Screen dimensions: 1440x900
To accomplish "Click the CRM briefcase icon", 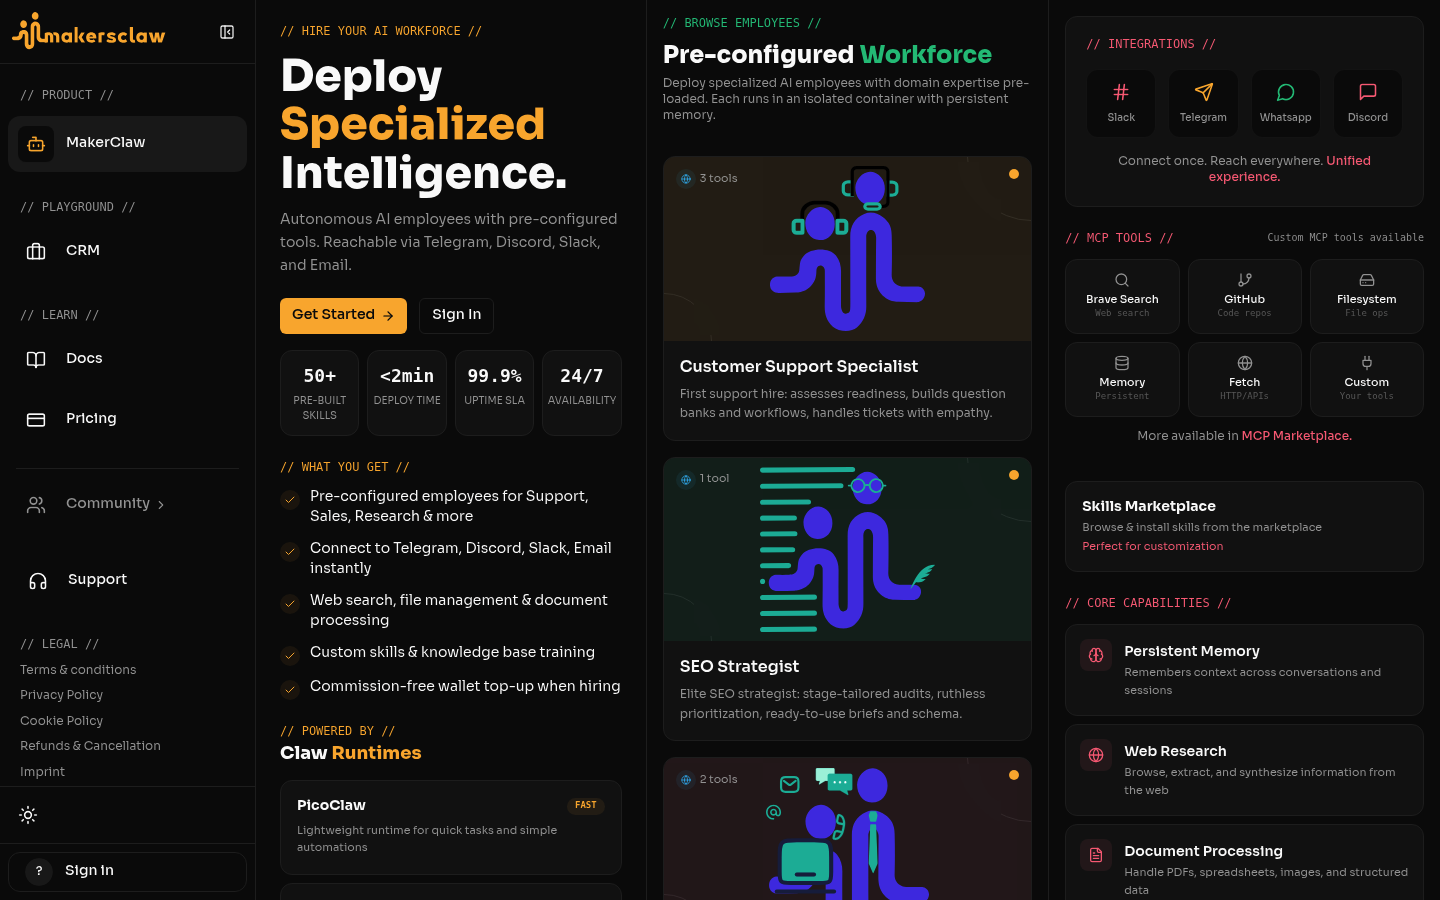I will coord(36,251).
